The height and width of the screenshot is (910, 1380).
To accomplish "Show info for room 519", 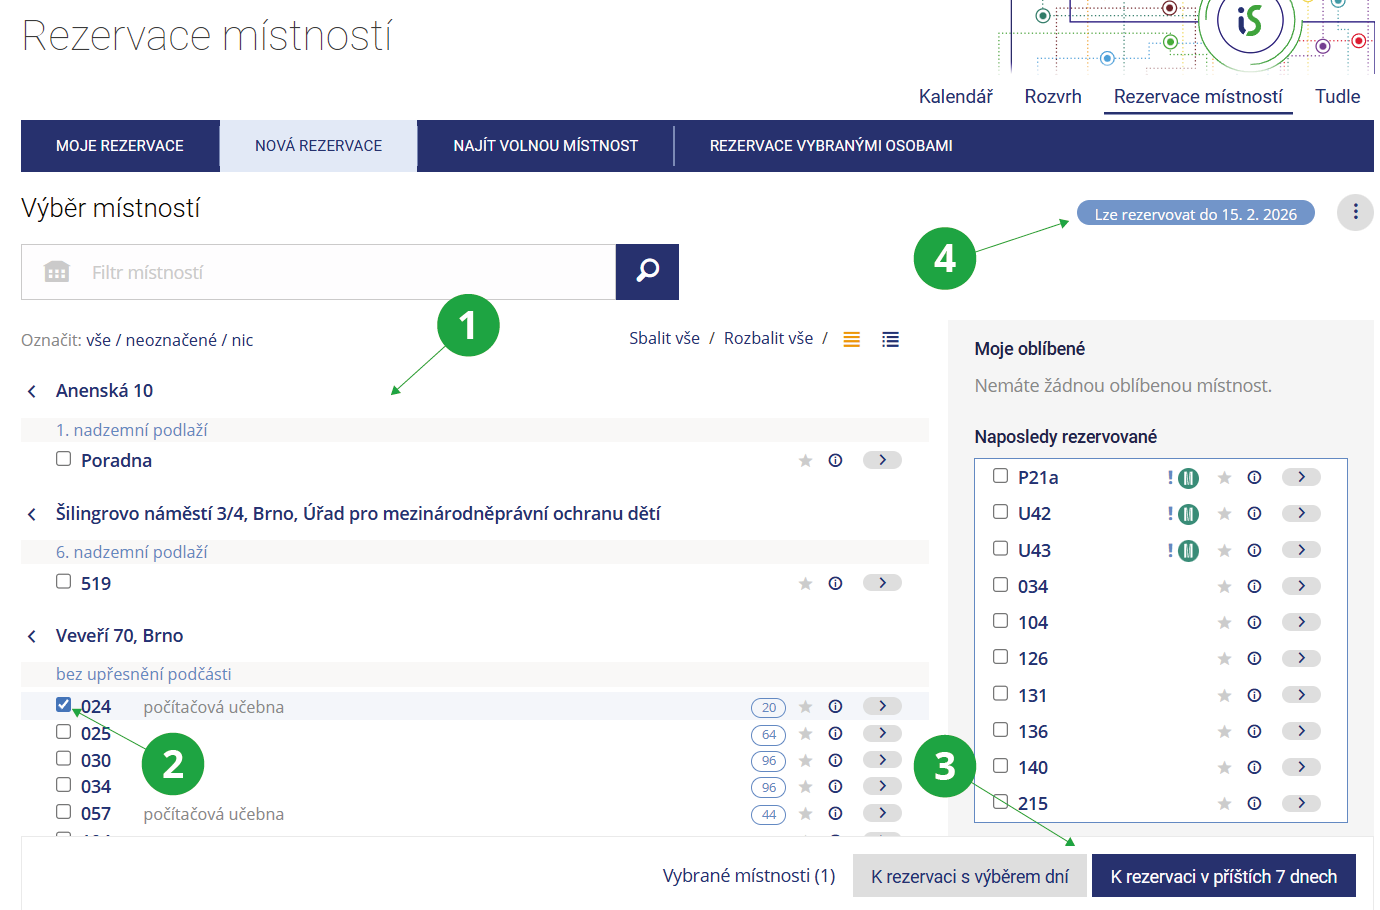I will coord(835,583).
